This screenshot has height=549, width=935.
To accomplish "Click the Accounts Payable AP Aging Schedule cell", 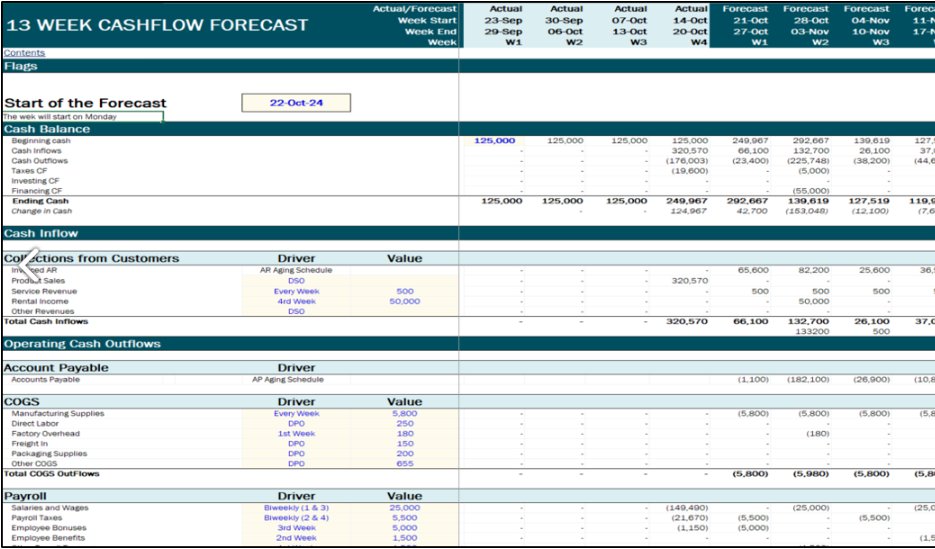I will [291, 380].
